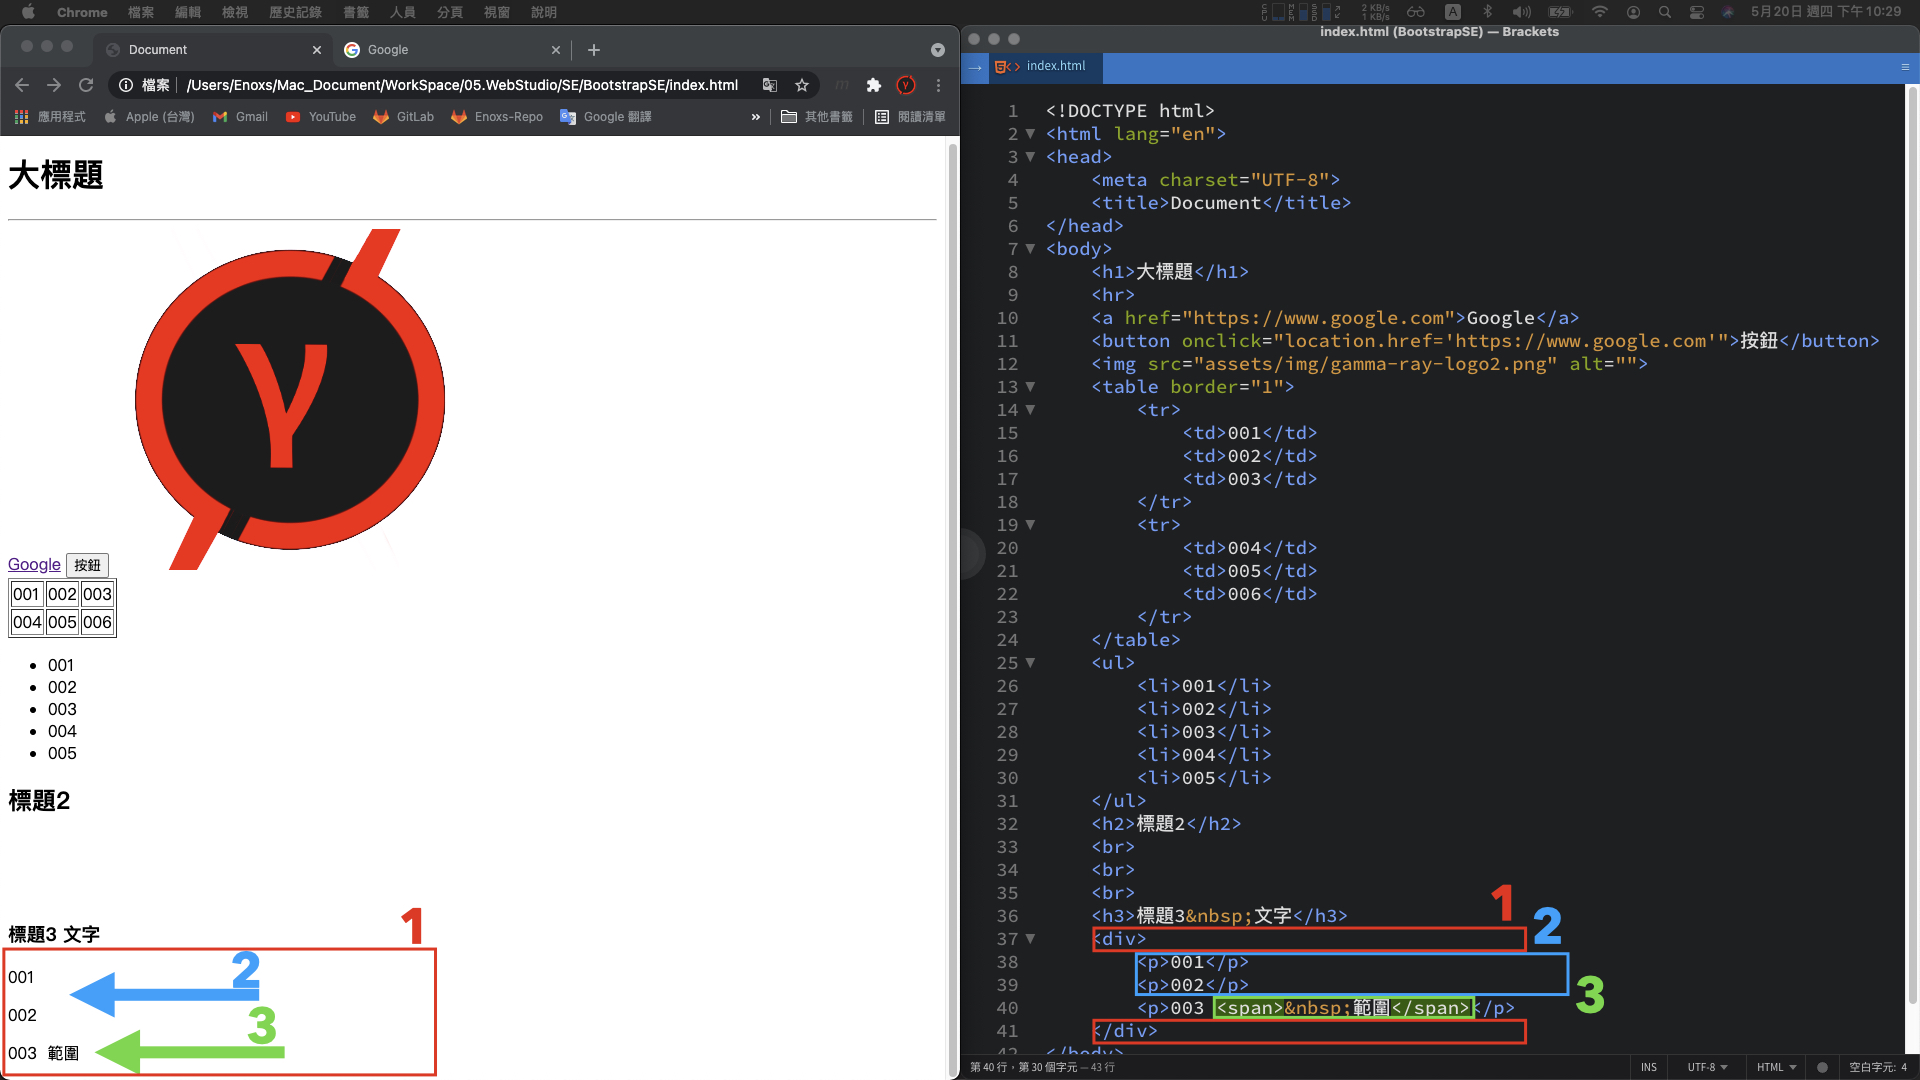Open the Google 翻譯 bookmark
The height and width of the screenshot is (1080, 1920).
click(606, 117)
